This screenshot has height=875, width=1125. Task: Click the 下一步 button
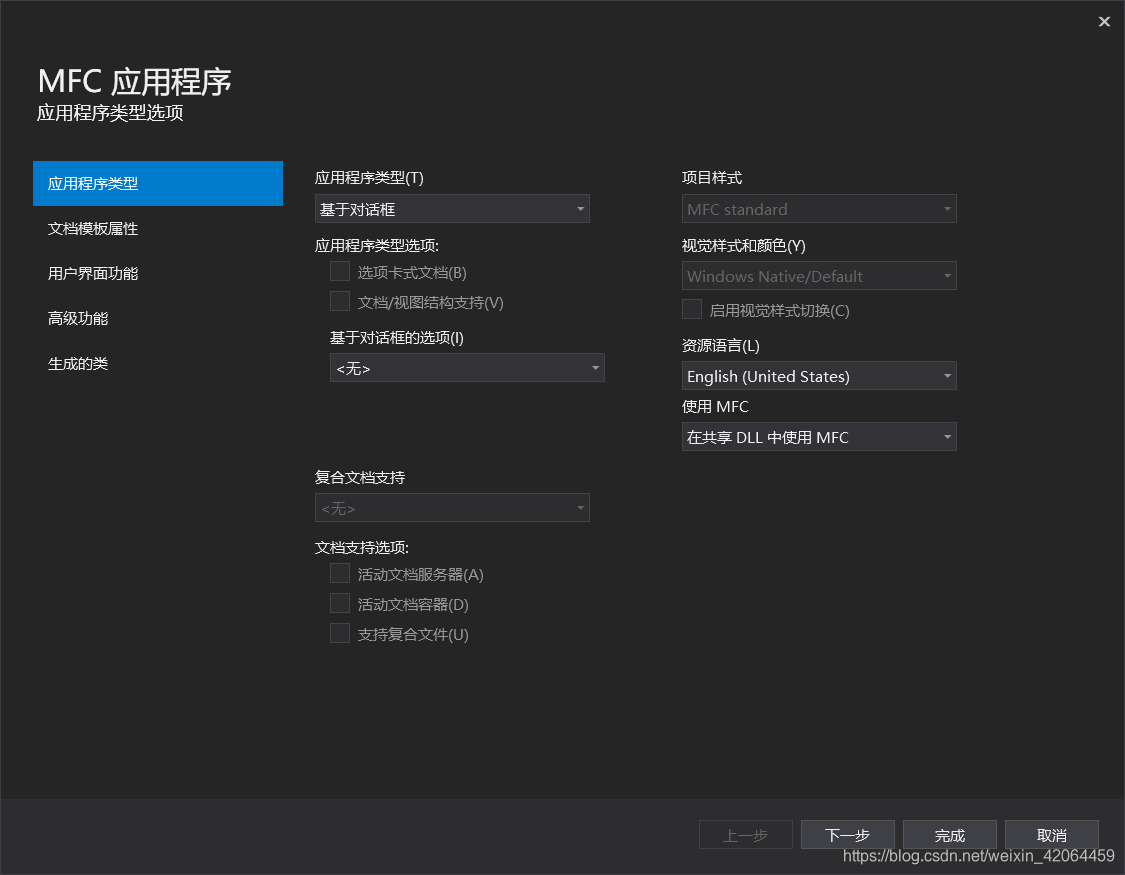click(847, 834)
